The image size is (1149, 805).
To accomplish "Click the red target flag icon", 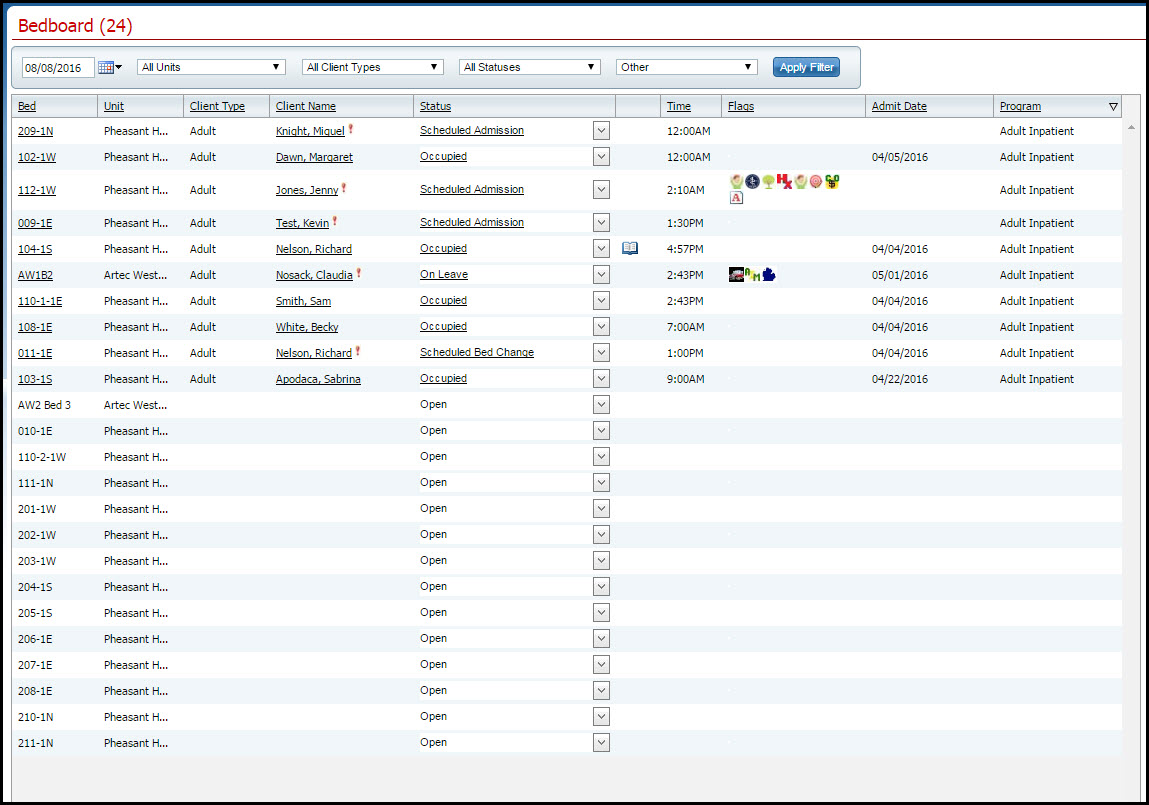I will (815, 181).
